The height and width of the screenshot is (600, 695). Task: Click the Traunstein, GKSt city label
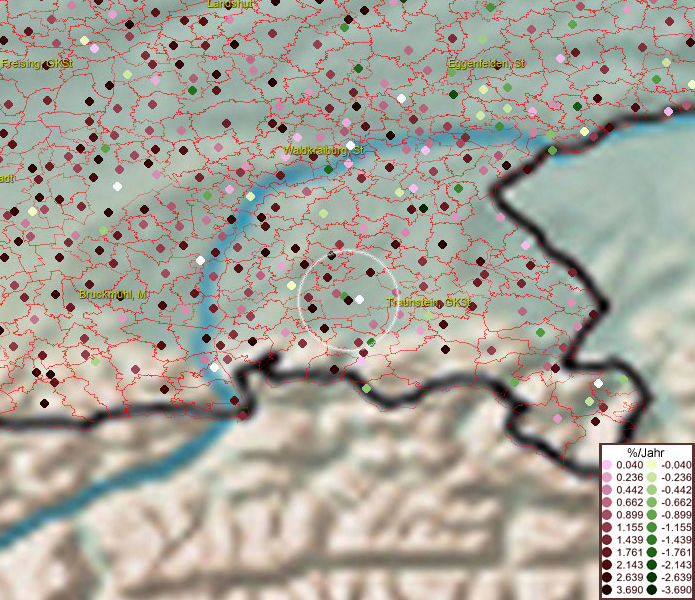427,302
